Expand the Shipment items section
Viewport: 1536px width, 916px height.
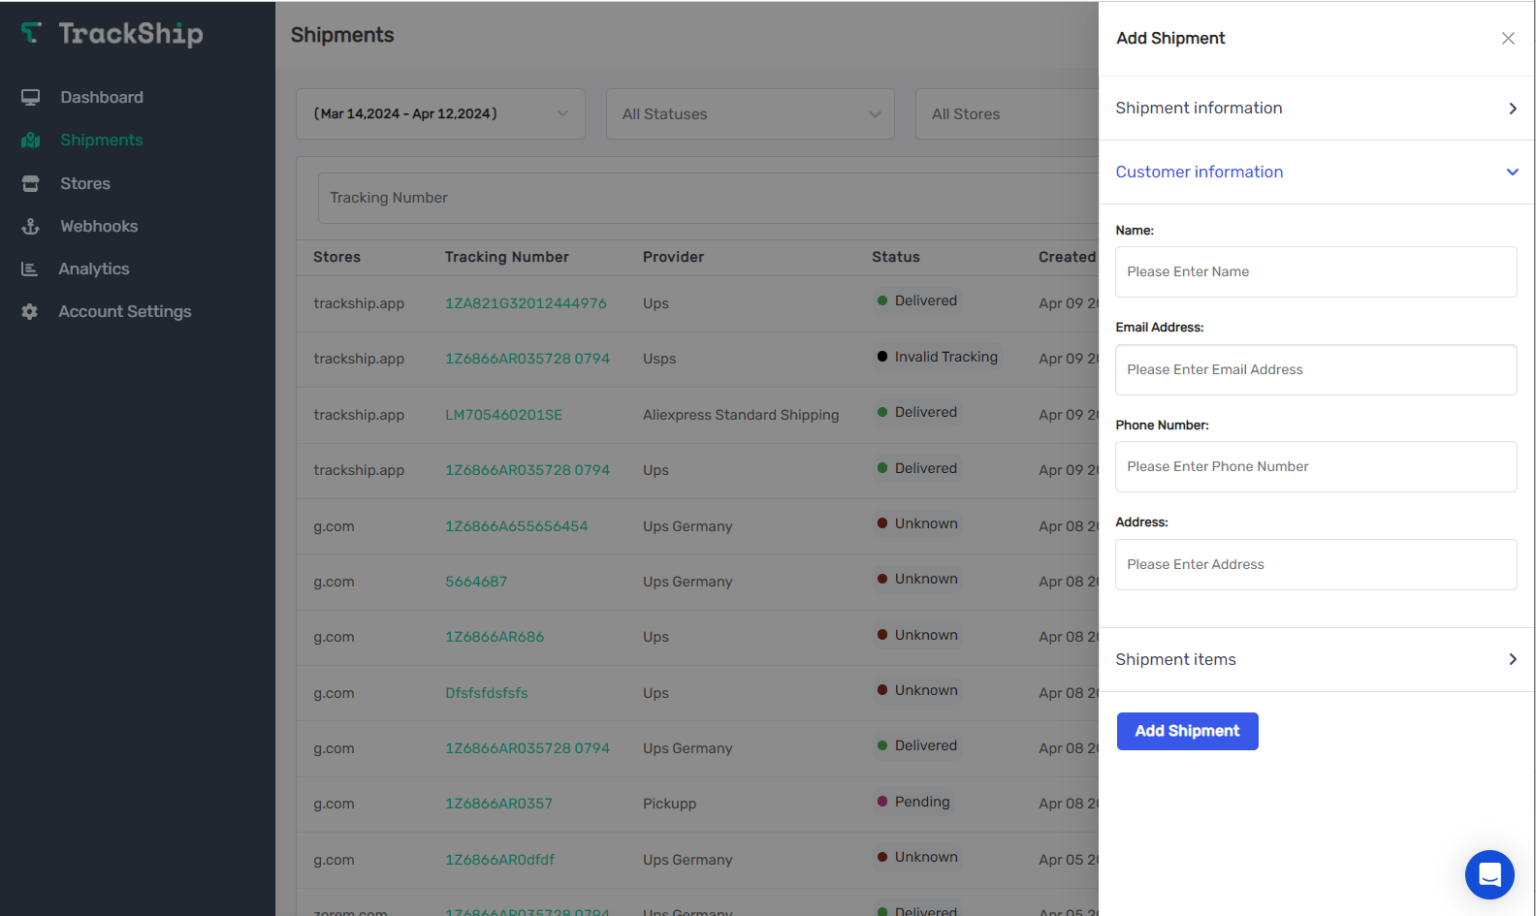click(1316, 659)
